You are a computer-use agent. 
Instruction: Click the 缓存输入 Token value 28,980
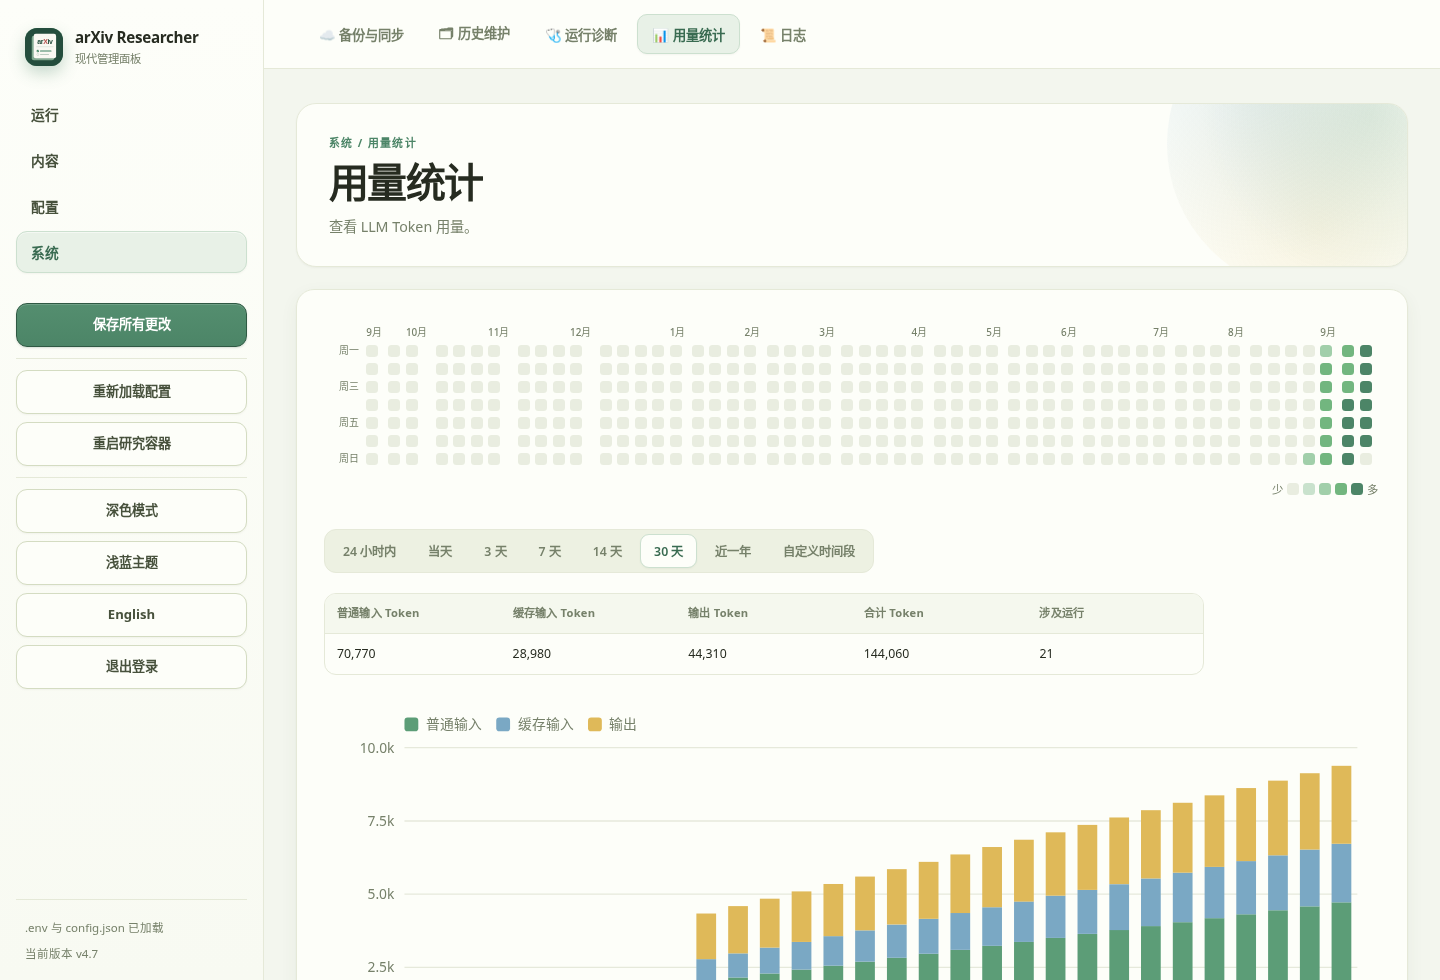tap(532, 654)
